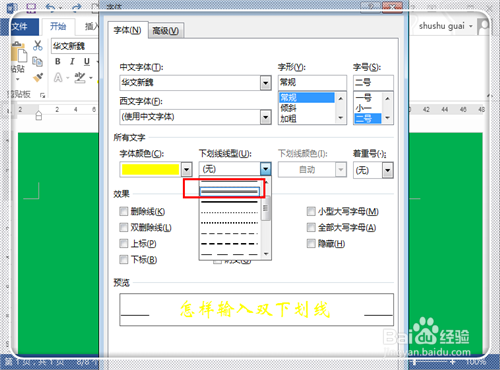Expand the shushu guai account dropdown
Image resolution: width=500 pixels, height=370 pixels.
pyautogui.click(x=471, y=26)
